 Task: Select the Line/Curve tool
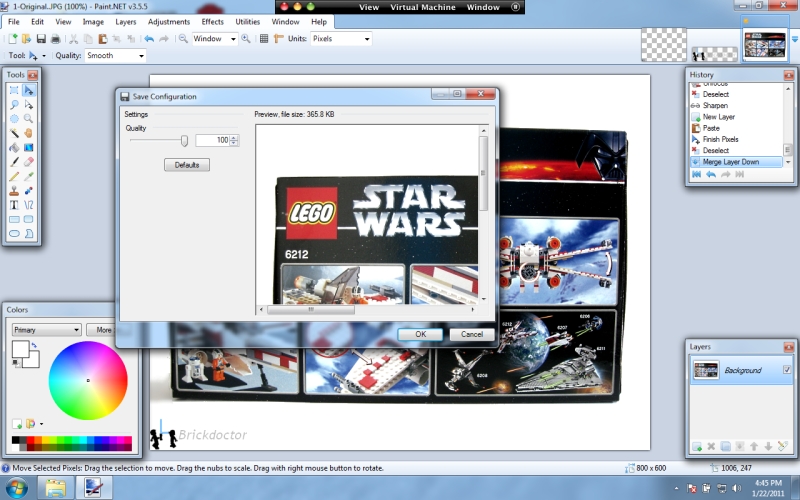29,205
